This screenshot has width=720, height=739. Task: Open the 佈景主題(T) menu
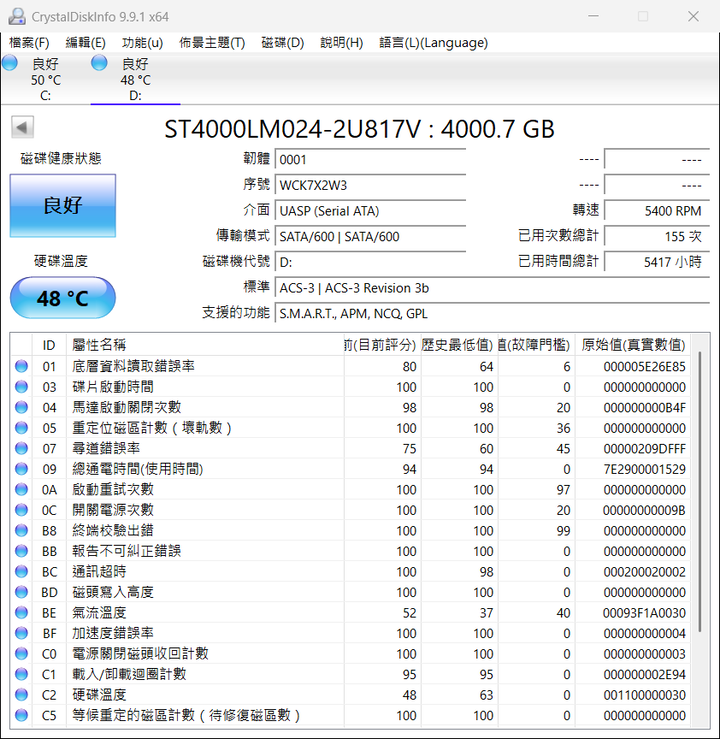point(212,43)
